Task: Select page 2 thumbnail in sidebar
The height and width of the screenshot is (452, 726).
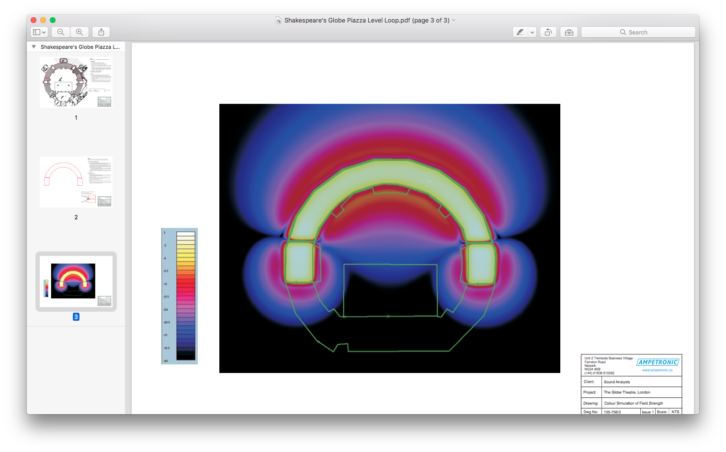Action: click(76, 182)
